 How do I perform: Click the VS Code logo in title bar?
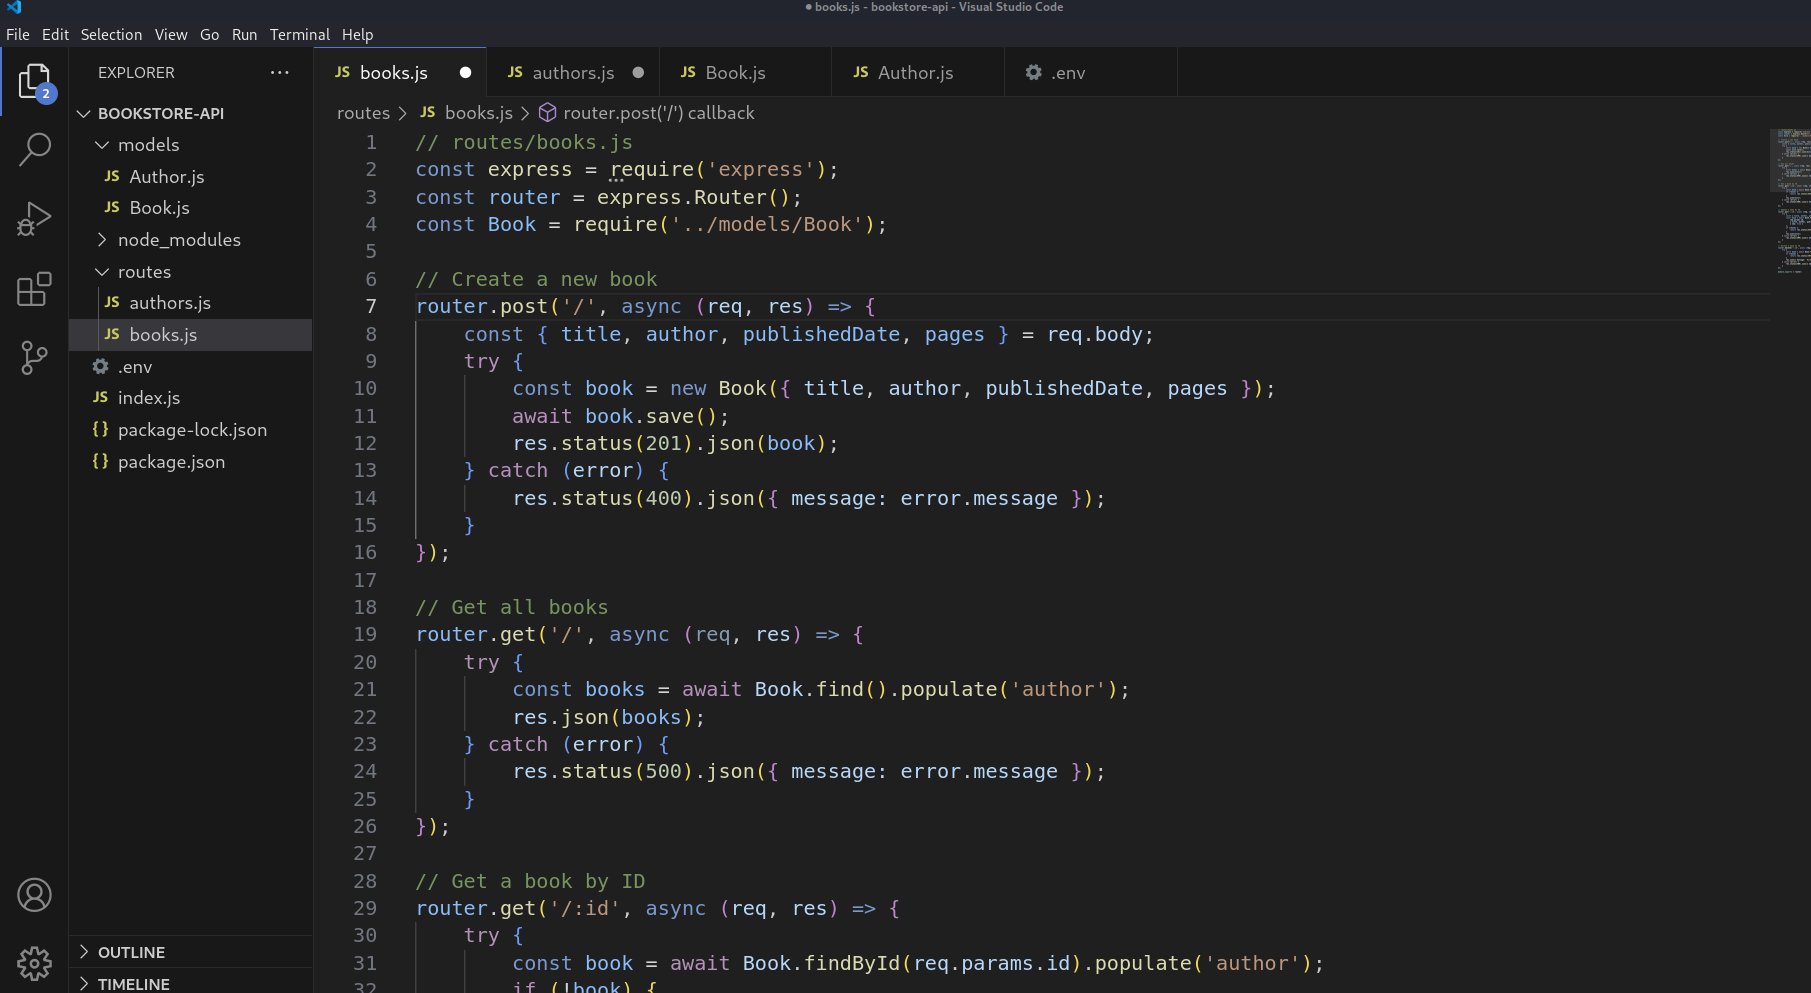pos(14,8)
